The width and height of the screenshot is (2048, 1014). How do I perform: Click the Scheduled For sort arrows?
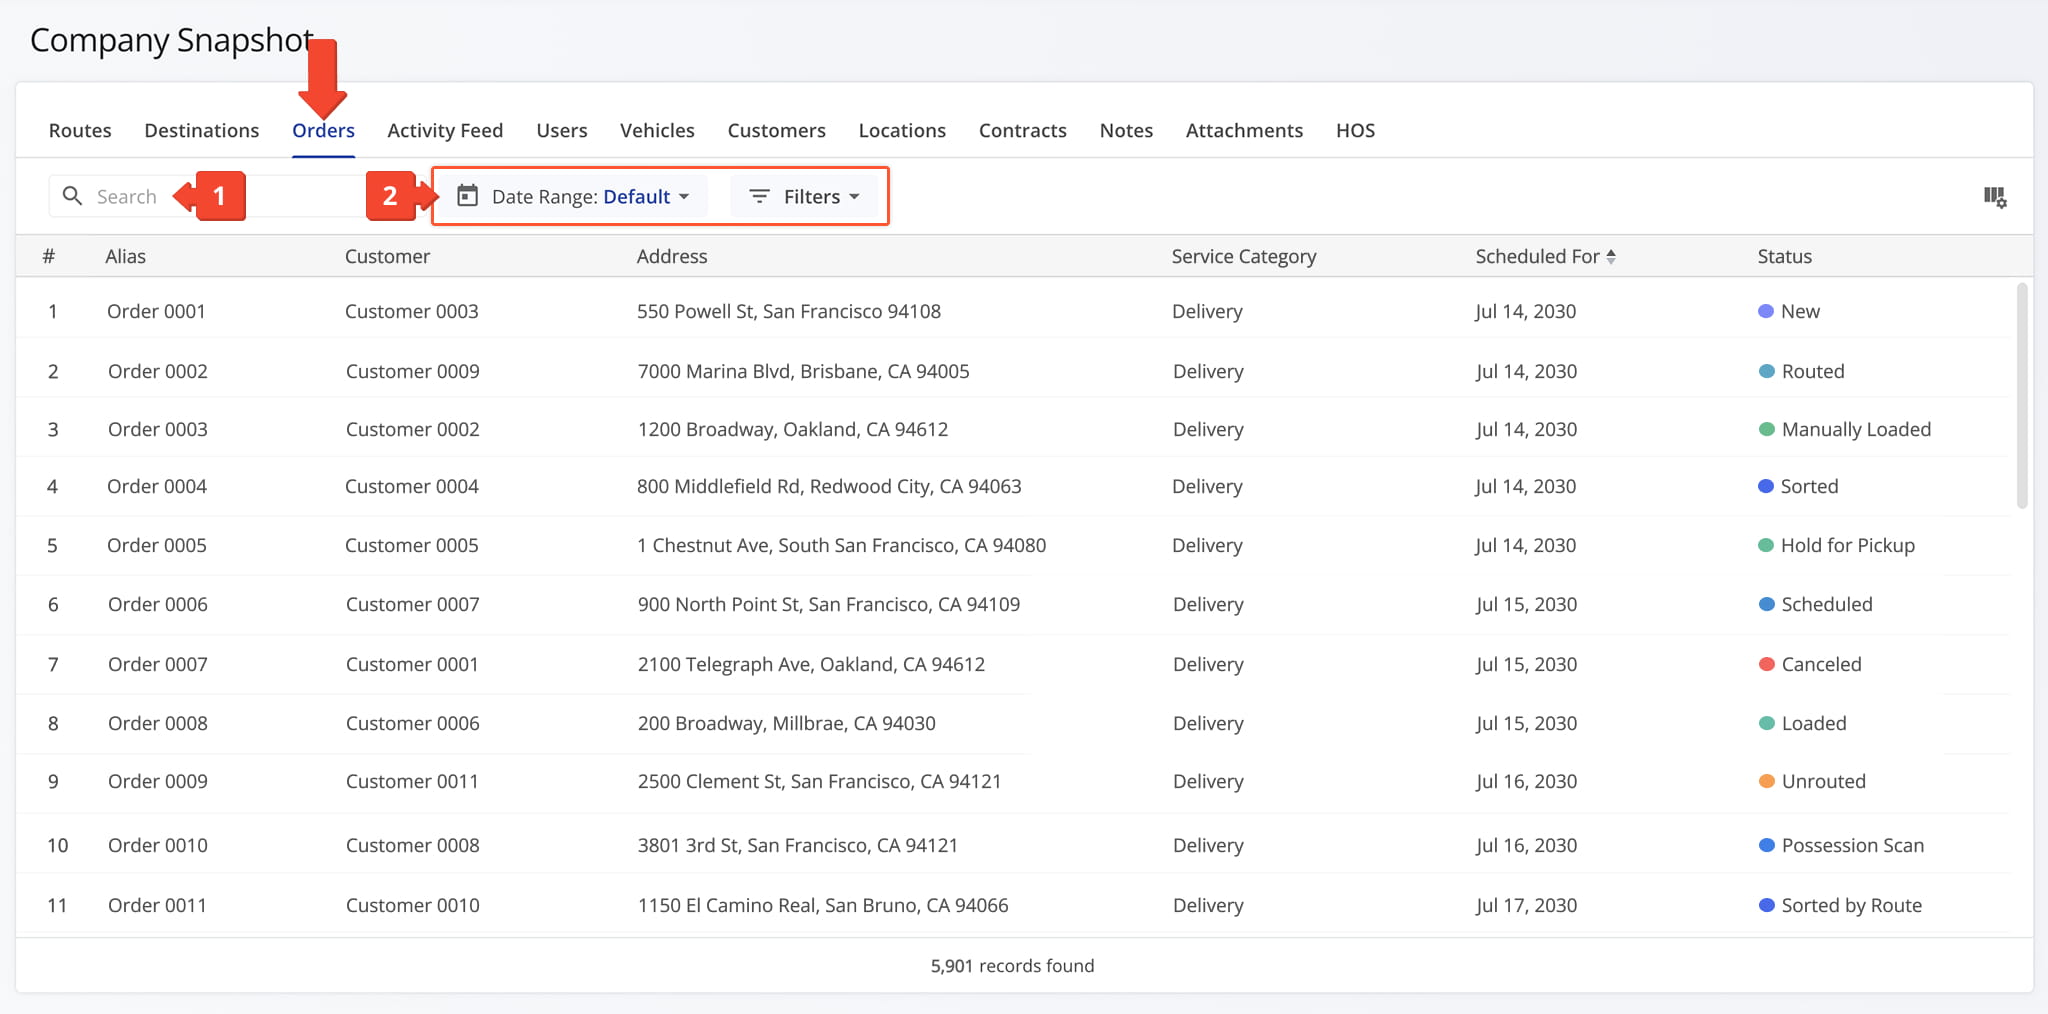pos(1611,257)
